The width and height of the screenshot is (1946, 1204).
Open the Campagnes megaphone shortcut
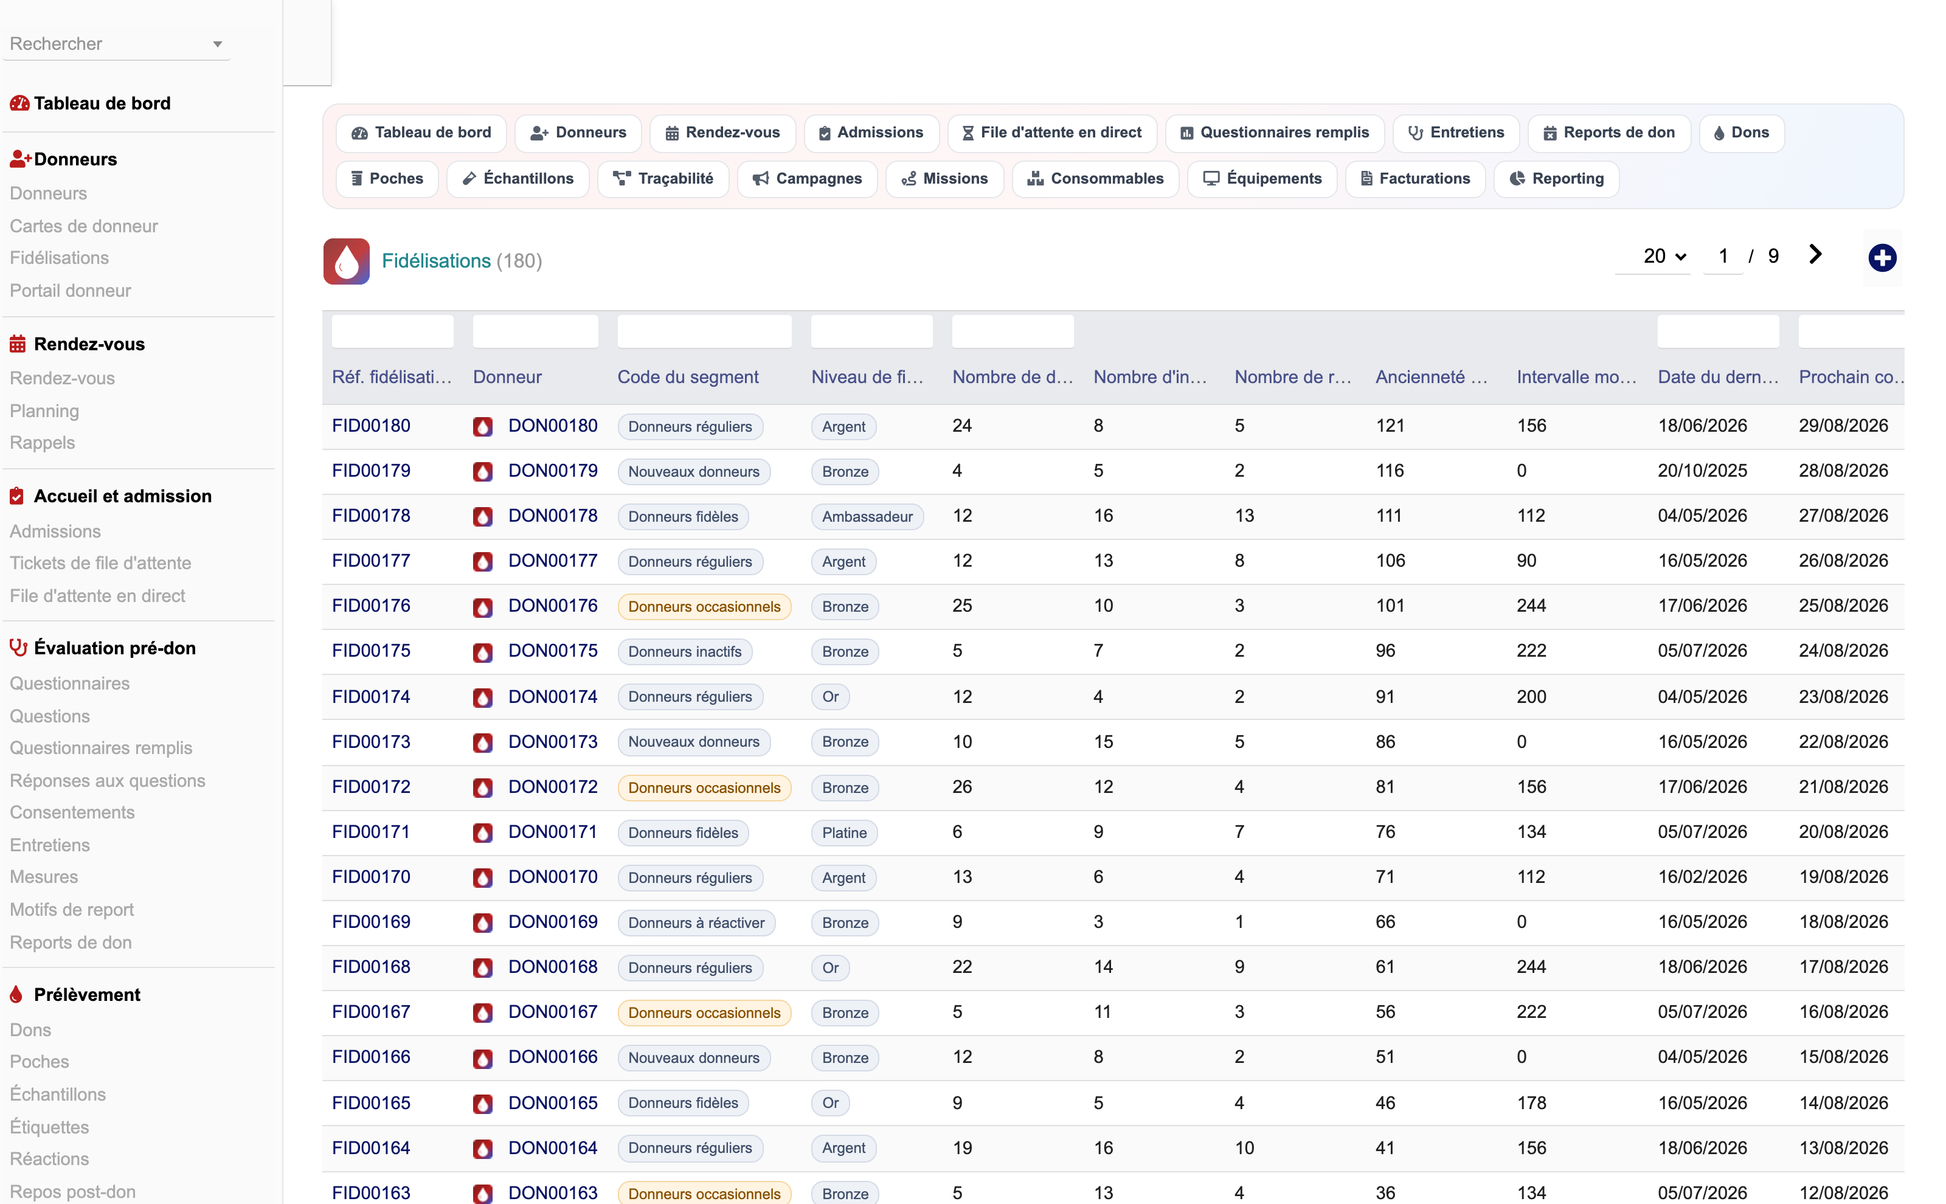click(x=807, y=179)
